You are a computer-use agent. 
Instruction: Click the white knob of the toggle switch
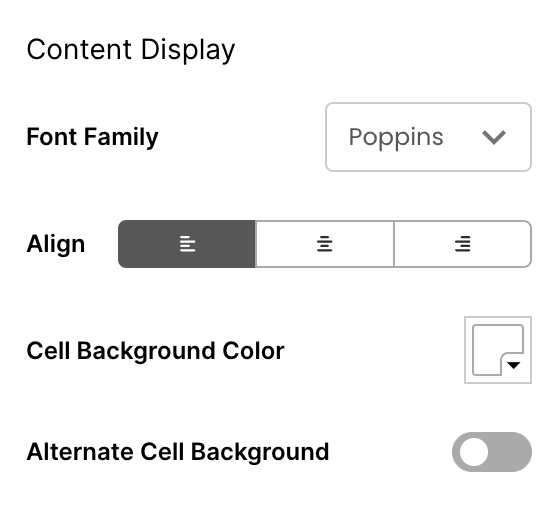474,452
